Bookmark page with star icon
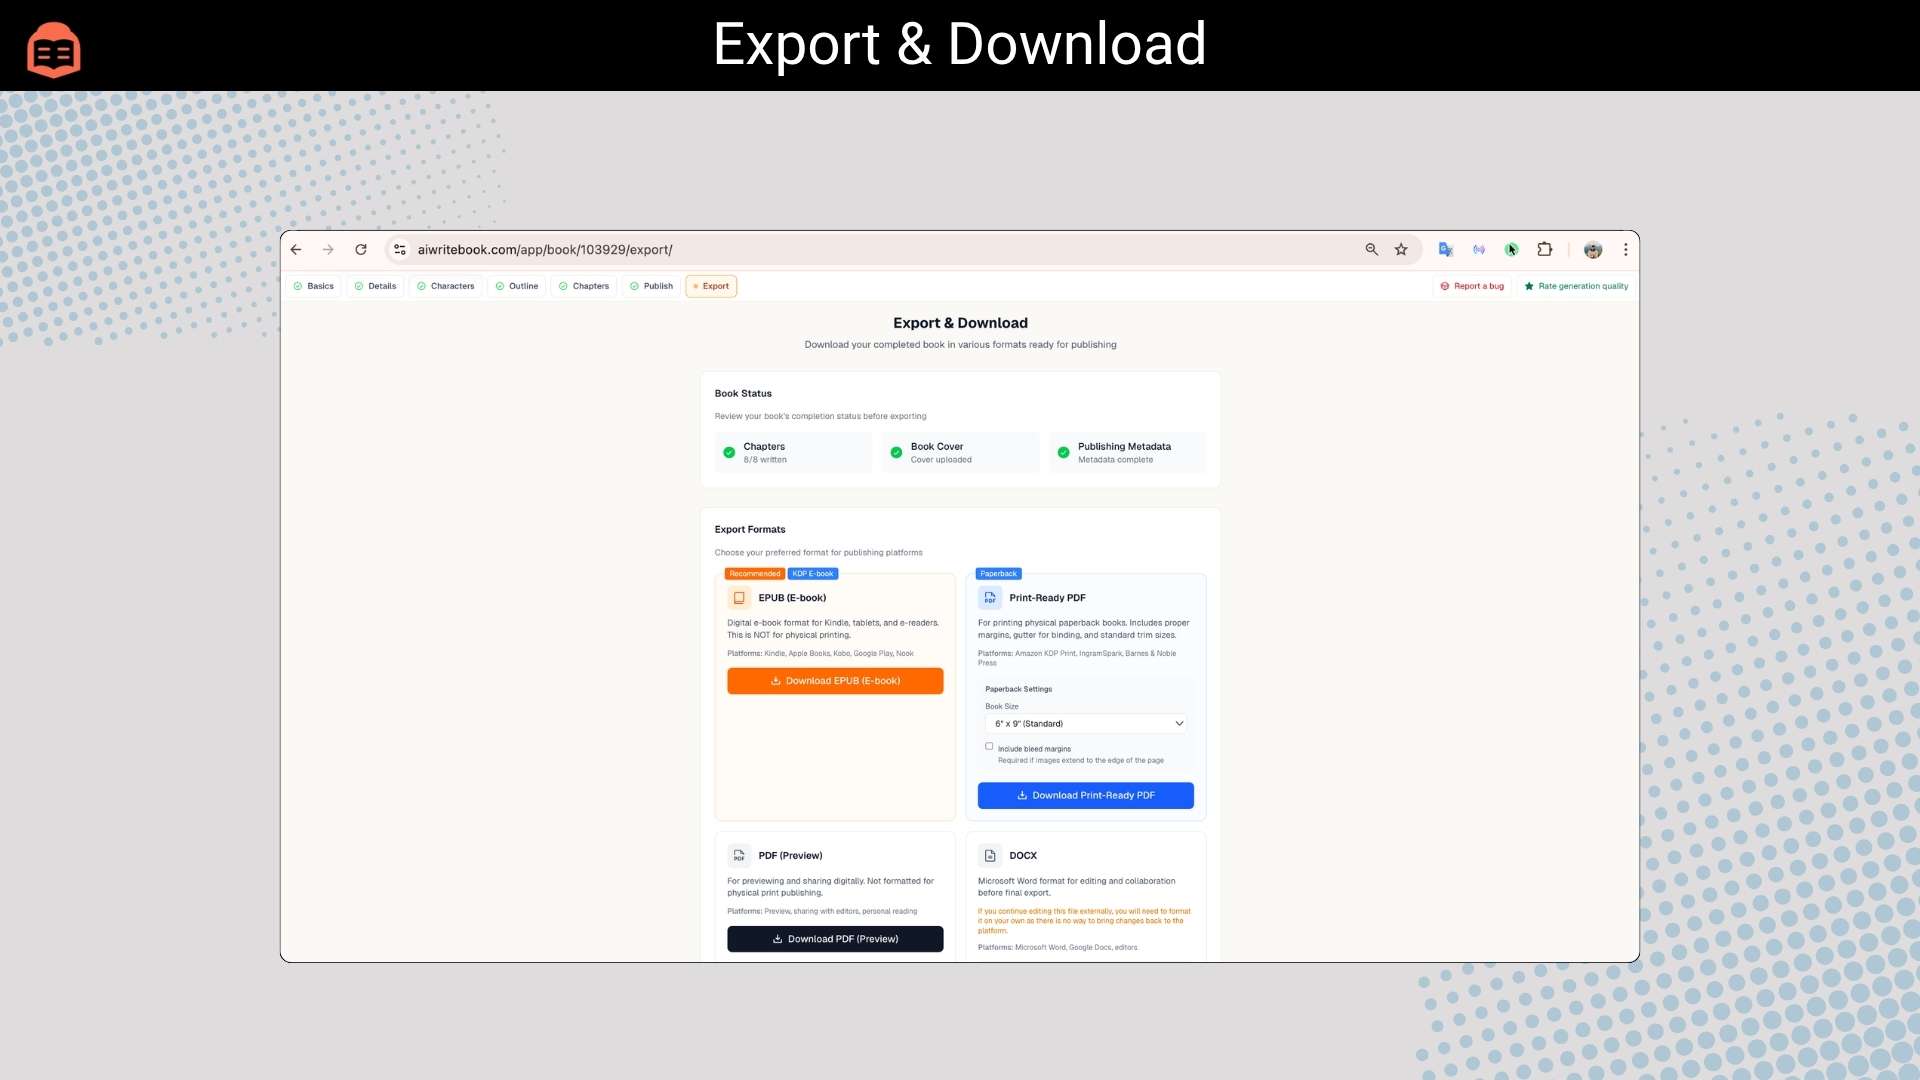 1401,250
